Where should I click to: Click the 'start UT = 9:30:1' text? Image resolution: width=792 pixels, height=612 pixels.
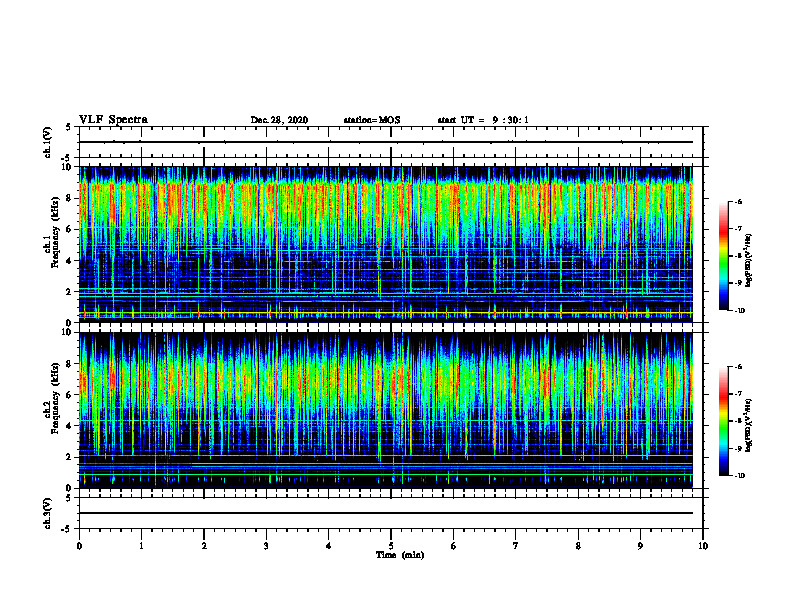[x=483, y=120]
